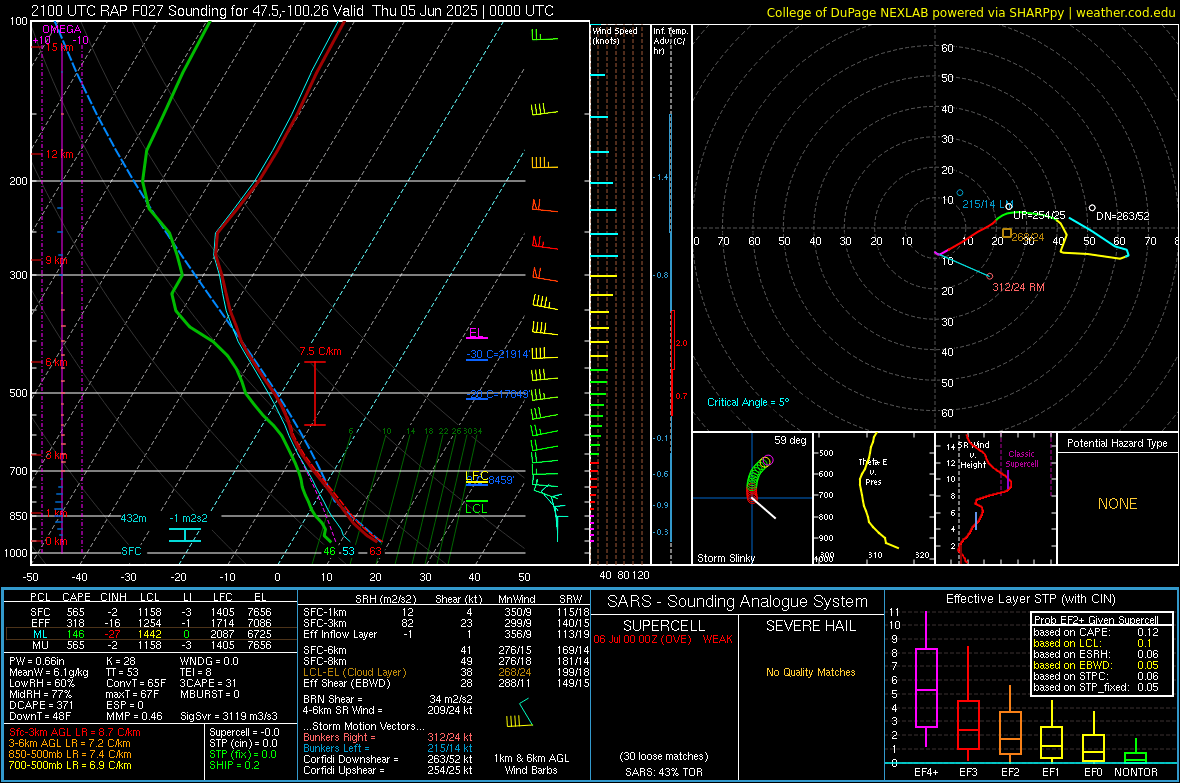The height and width of the screenshot is (783, 1180).
Task: Select the '-20 C=17049'' height label
Action: coord(497,394)
